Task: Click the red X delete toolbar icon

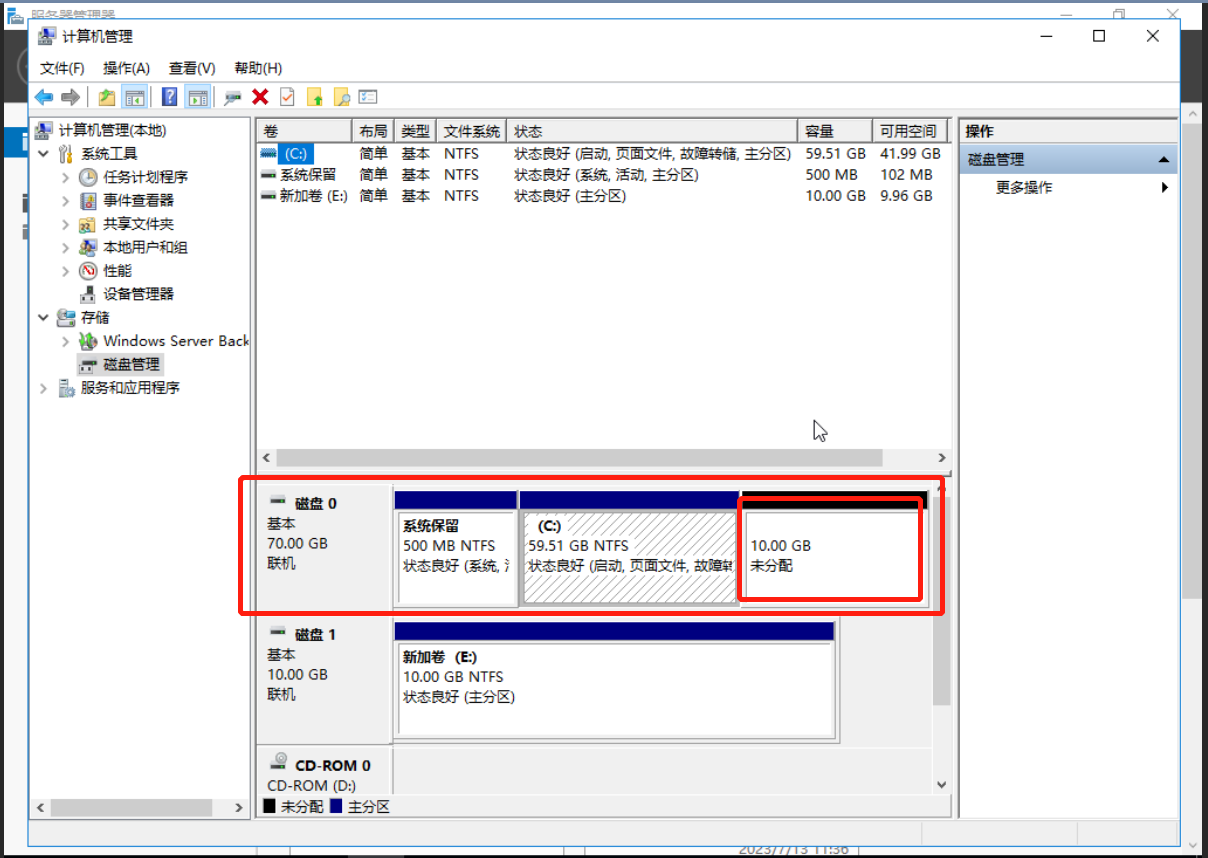Action: pos(260,97)
